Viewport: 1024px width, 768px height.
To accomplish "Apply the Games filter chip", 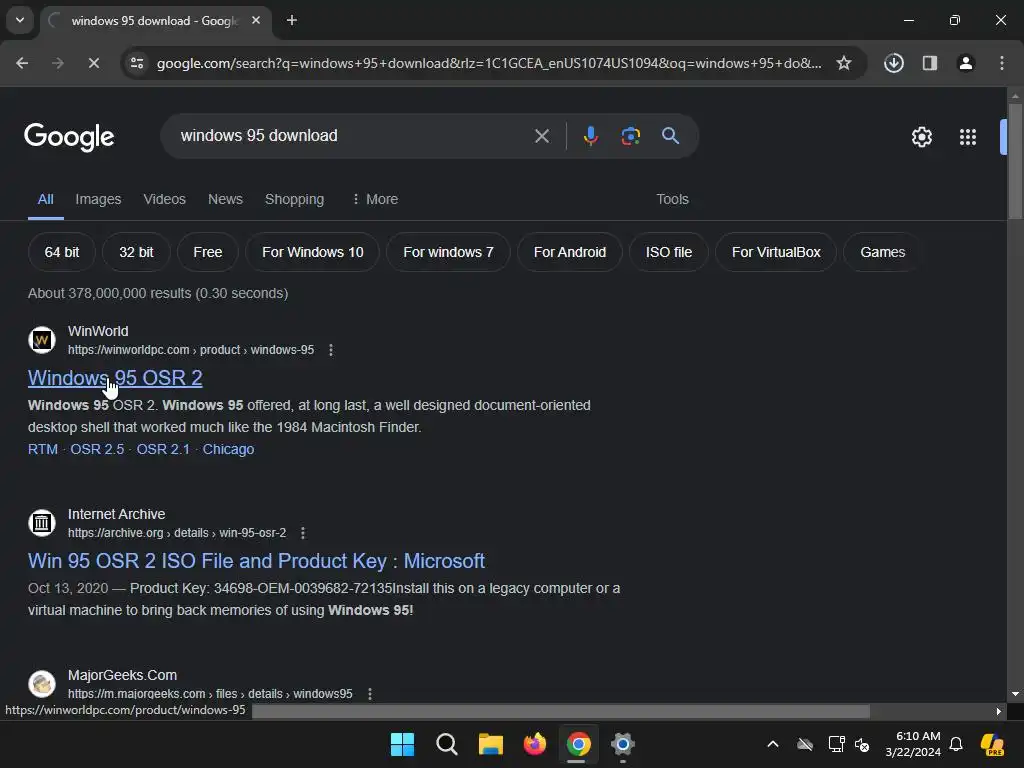I will (x=882, y=252).
